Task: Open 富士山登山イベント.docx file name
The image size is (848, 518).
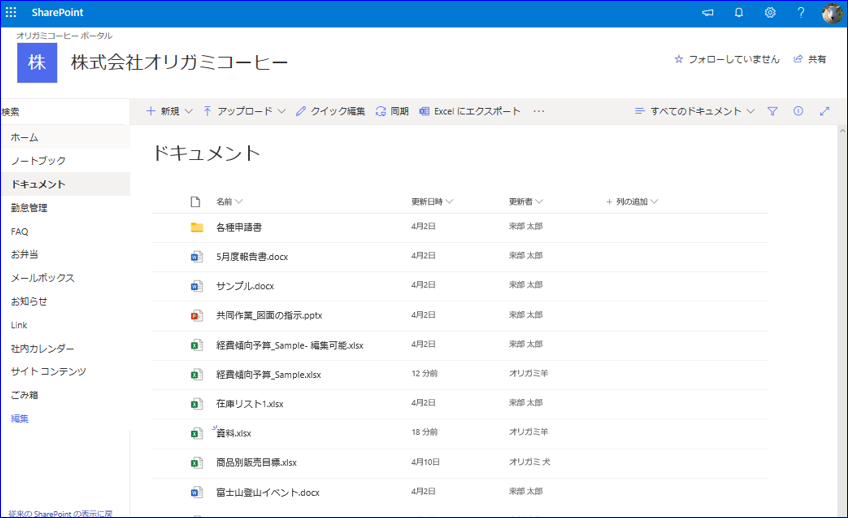Action: [268, 493]
